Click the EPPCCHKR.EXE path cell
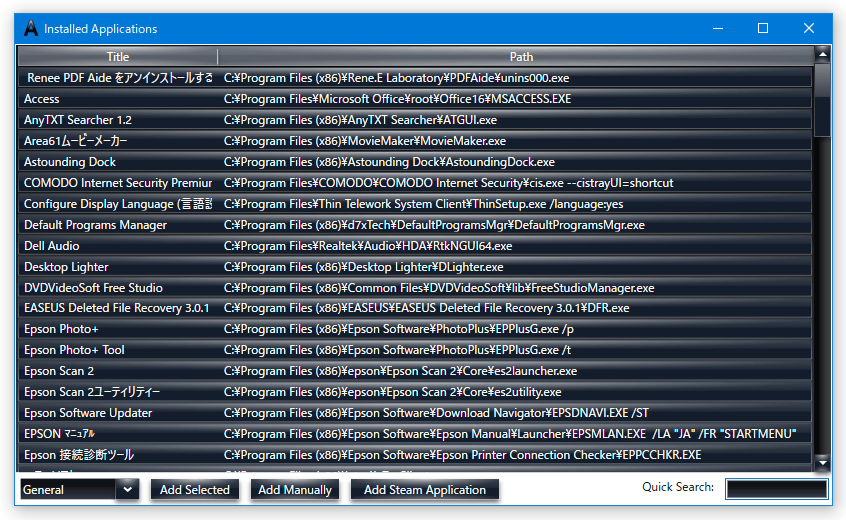This screenshot has height=520, width=846. 462,455
